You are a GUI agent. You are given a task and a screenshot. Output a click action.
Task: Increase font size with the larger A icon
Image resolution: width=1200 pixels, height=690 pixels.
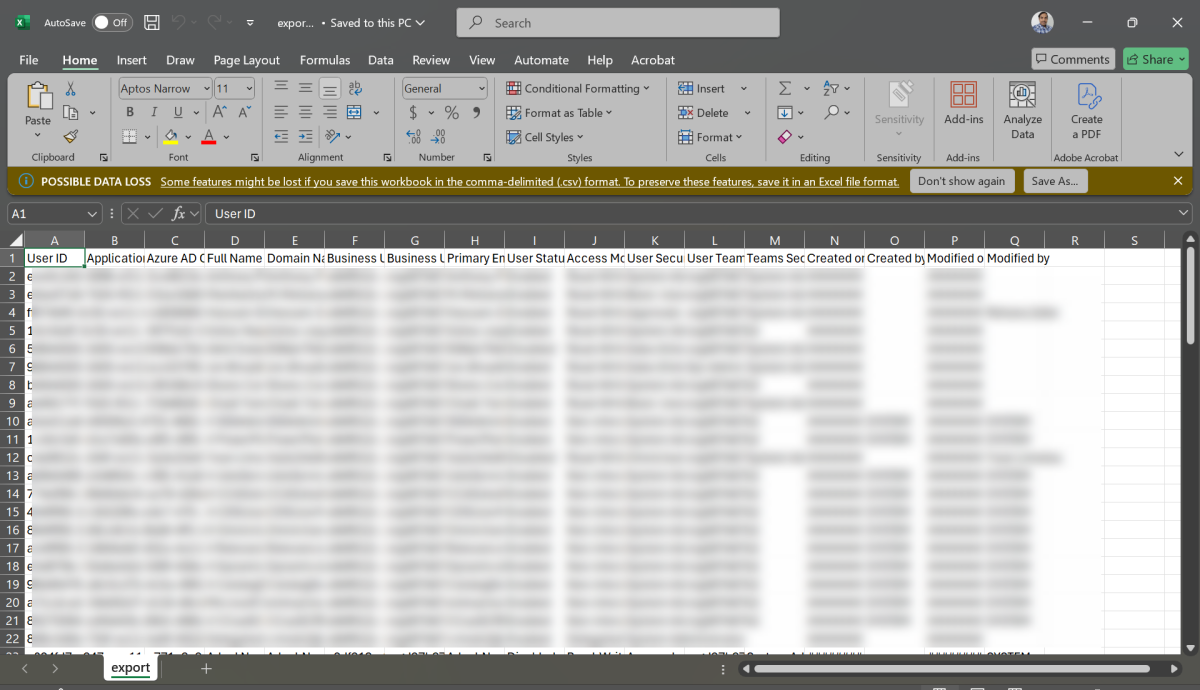pyautogui.click(x=220, y=113)
